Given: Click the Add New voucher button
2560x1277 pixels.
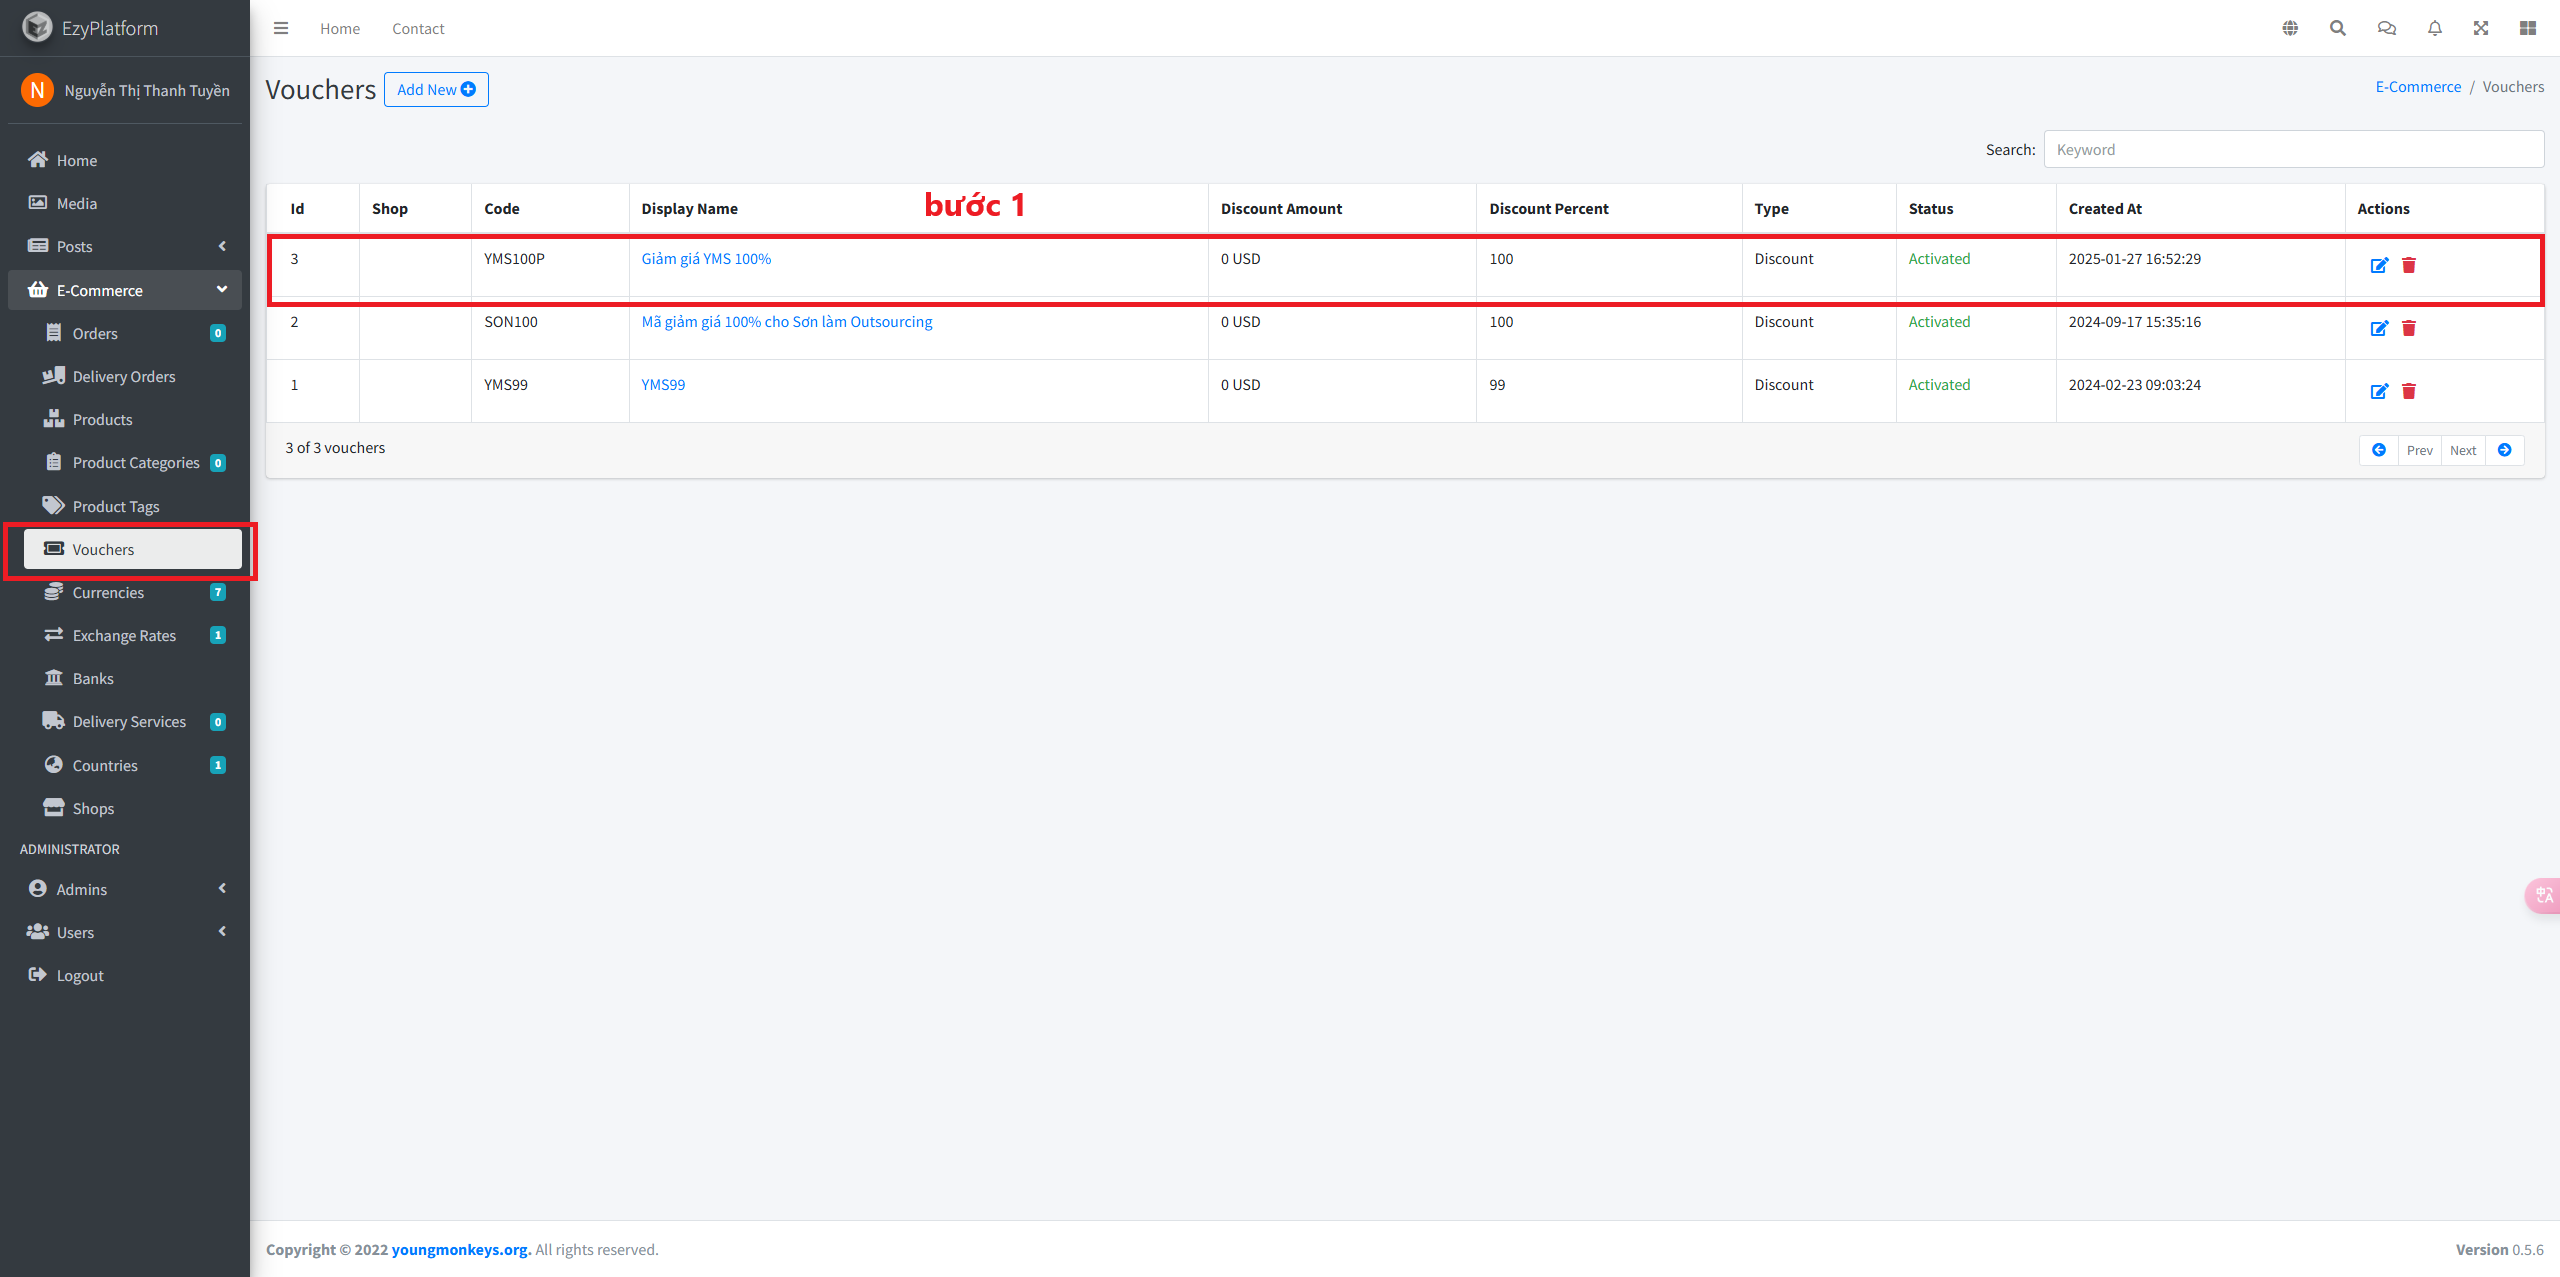Looking at the screenshot, I should (436, 90).
